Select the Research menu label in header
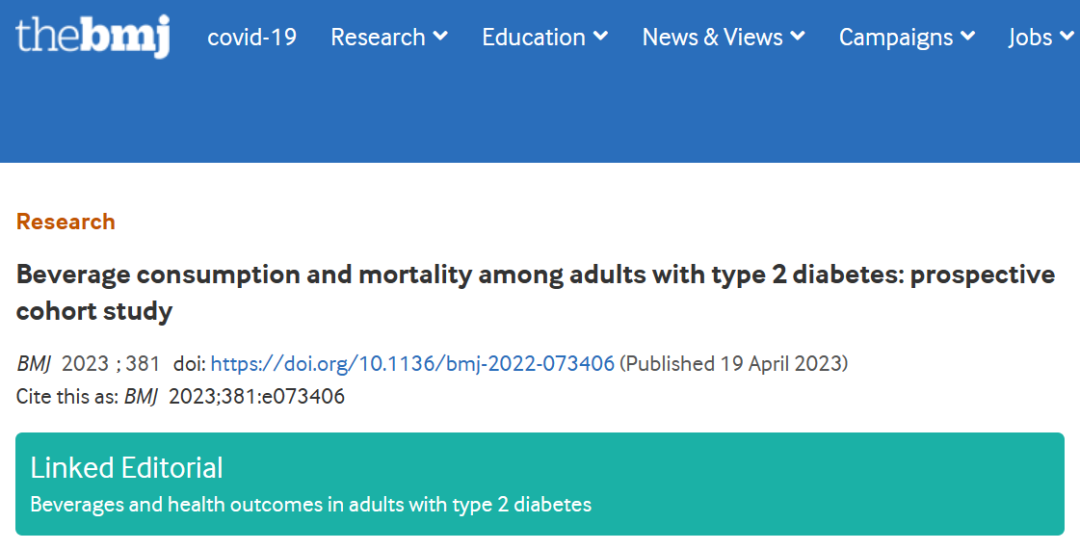 tap(378, 37)
